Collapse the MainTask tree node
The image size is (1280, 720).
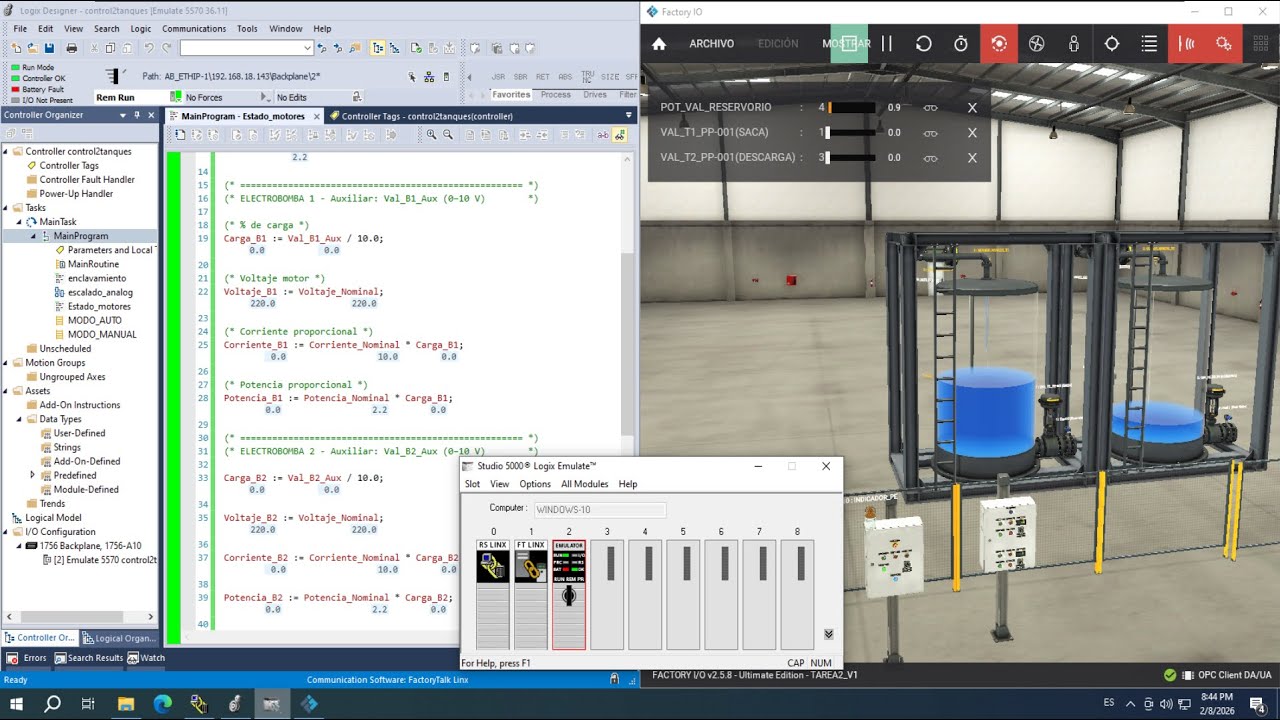[x=19, y=222]
